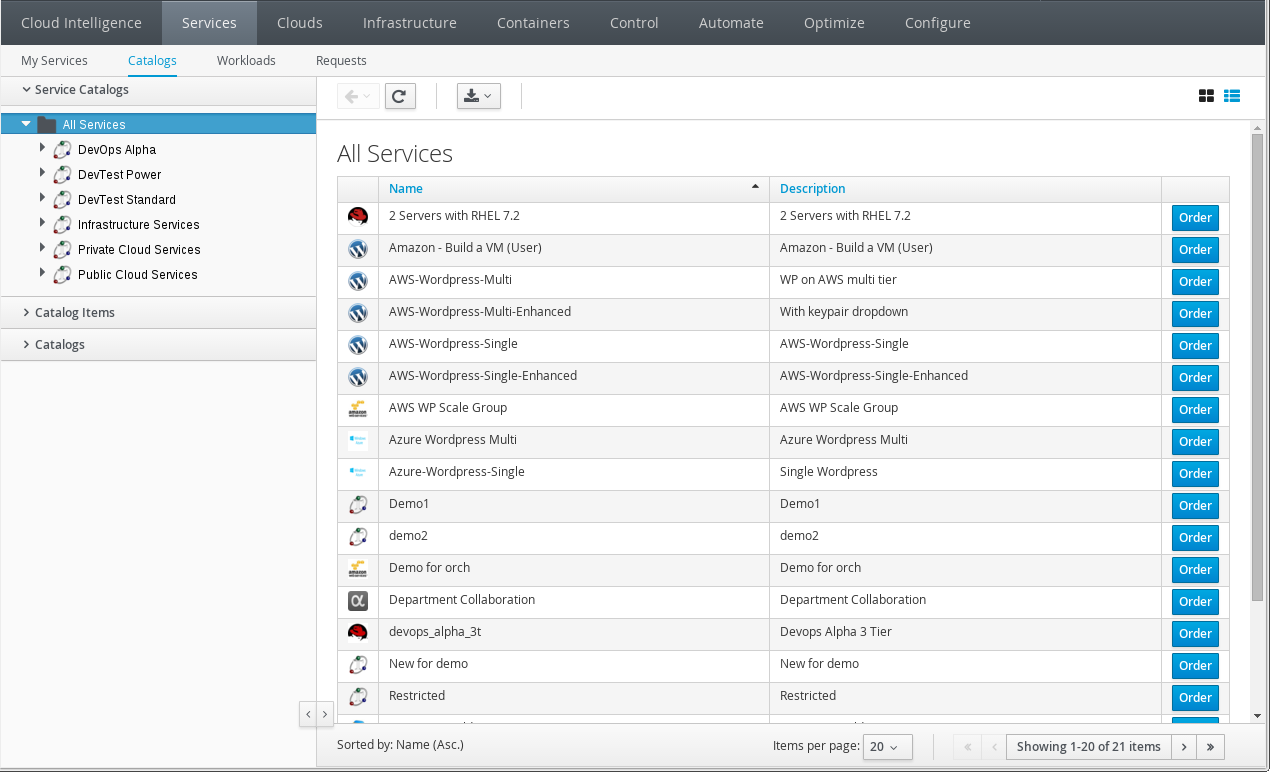
Task: Expand the Public Cloud Services tree node
Action: coord(42,273)
